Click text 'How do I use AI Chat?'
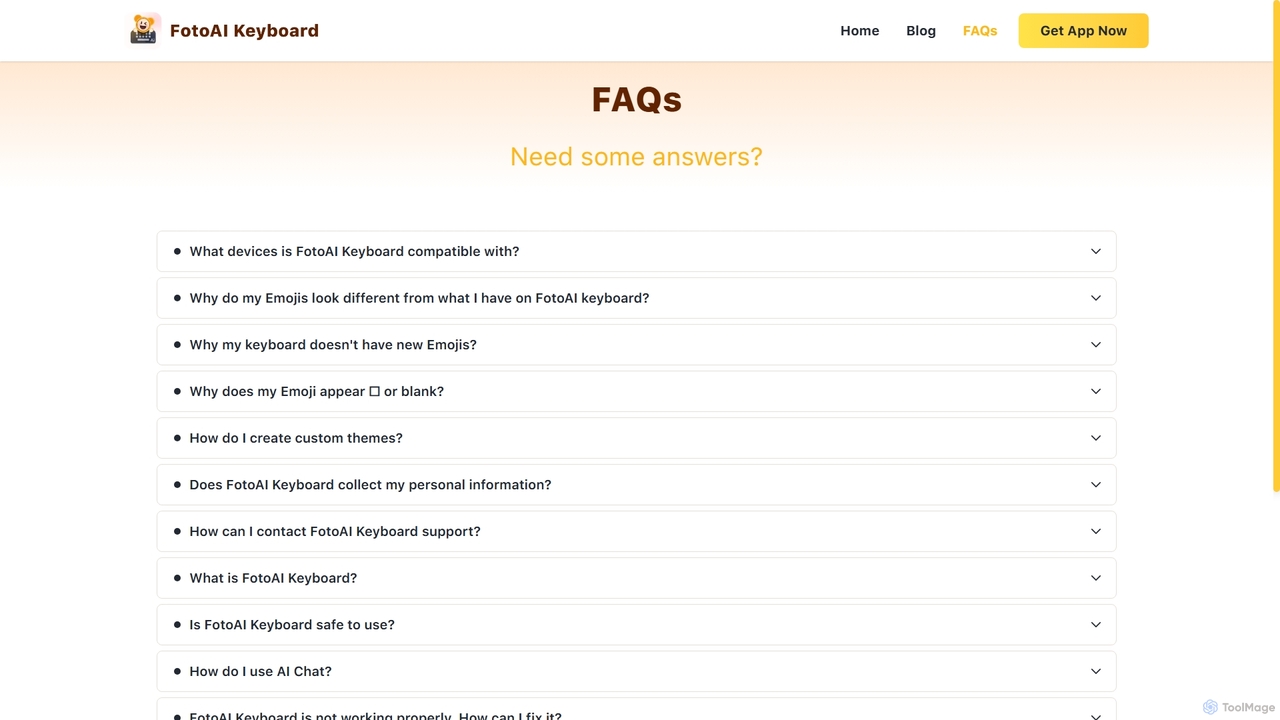The image size is (1280, 720). [260, 671]
